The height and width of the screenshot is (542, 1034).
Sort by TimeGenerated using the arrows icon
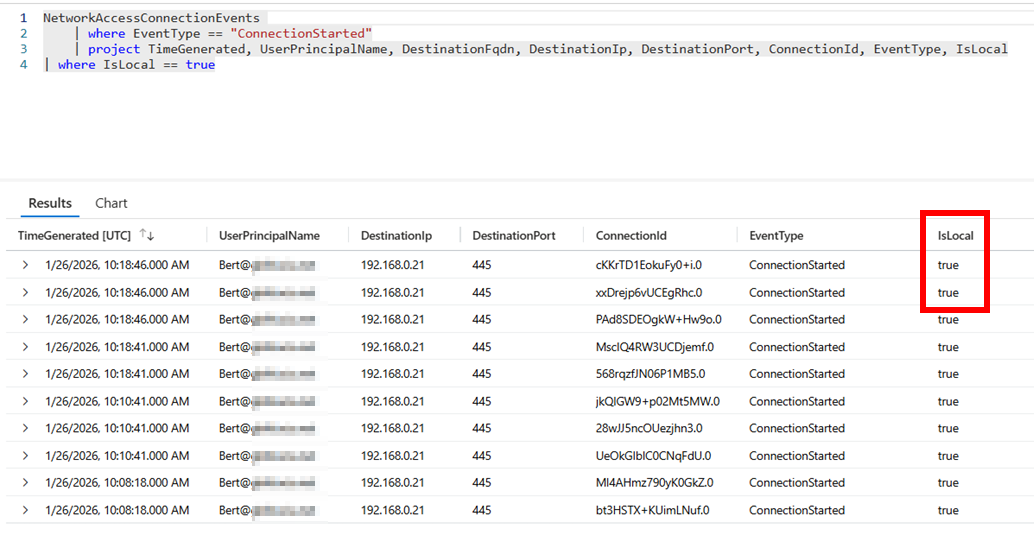[x=146, y=235]
